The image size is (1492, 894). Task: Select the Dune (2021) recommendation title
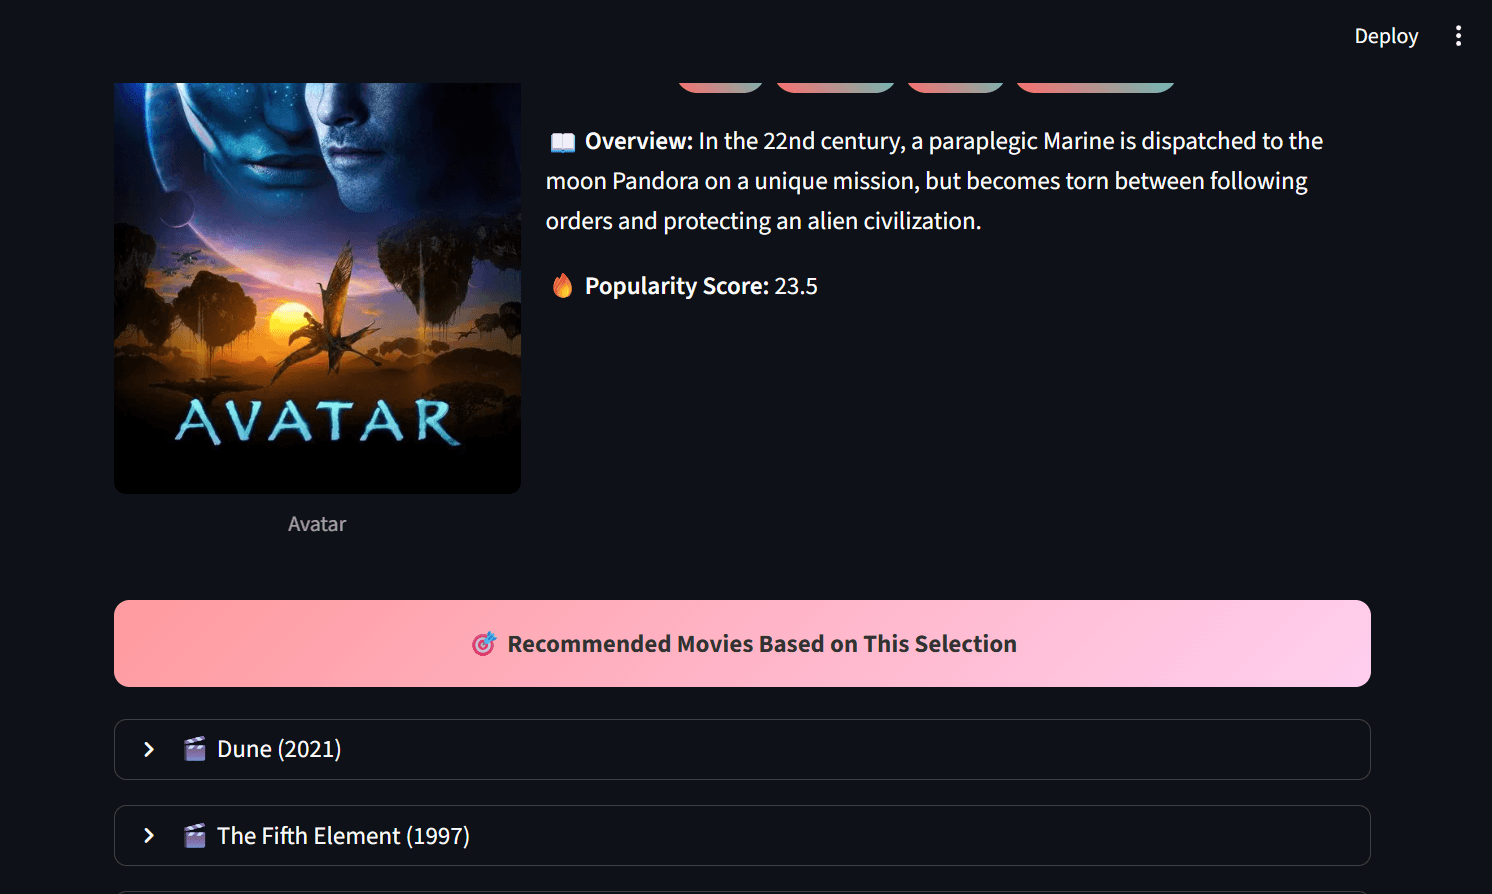(x=279, y=749)
